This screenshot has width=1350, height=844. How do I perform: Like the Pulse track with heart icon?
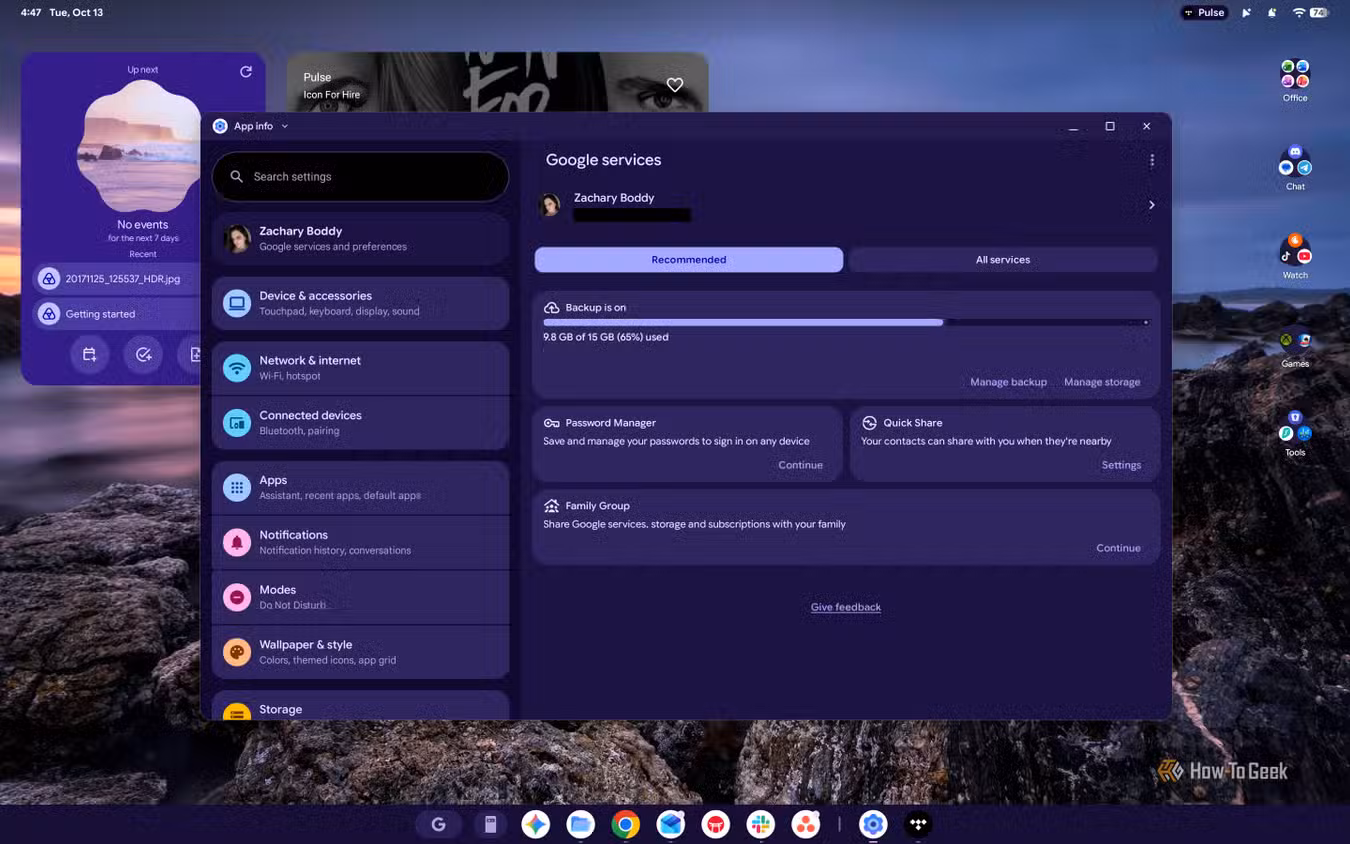pyautogui.click(x=675, y=85)
